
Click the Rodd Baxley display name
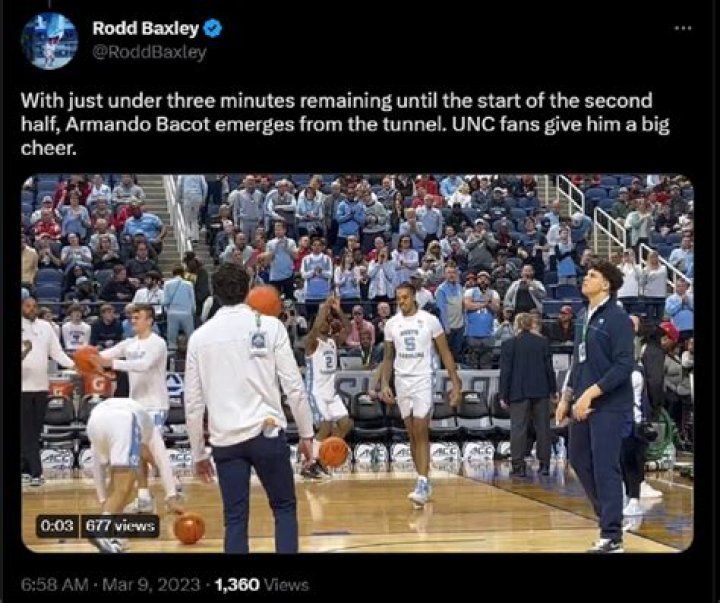click(145, 28)
